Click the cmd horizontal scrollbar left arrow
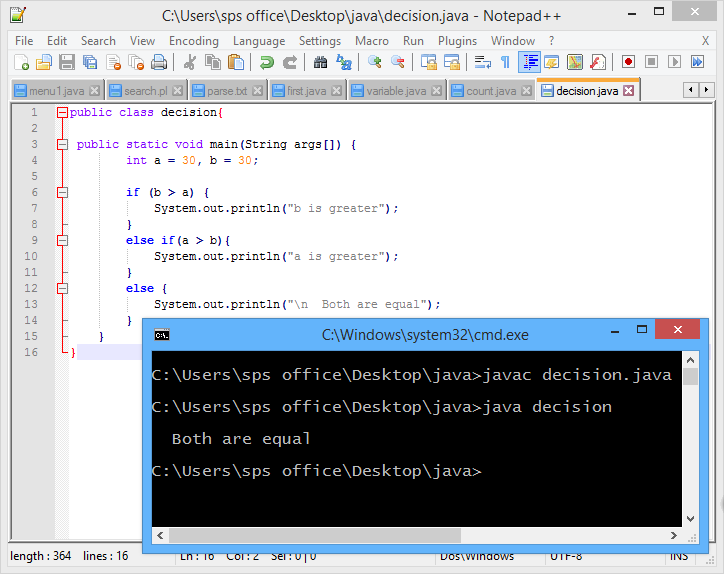The width and height of the screenshot is (724, 574). click(x=160, y=535)
